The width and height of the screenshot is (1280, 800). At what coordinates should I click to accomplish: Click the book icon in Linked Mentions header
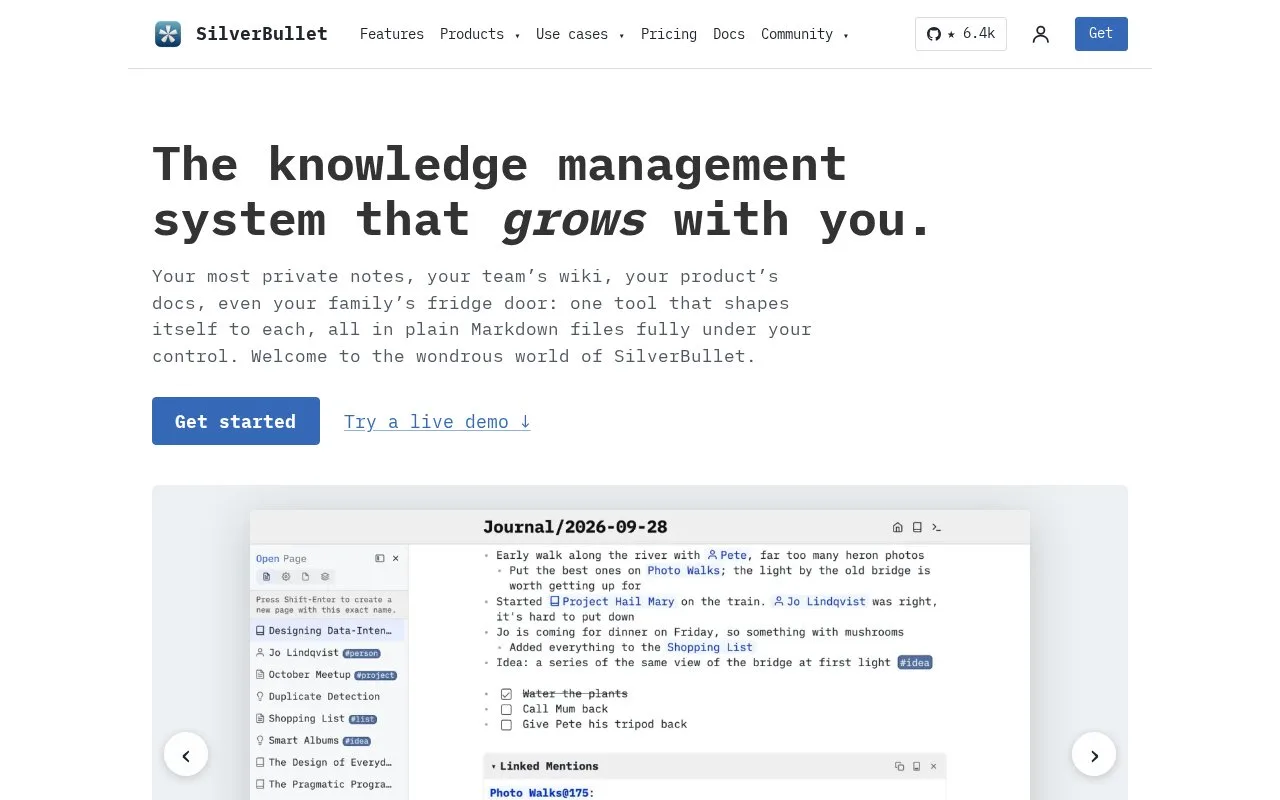coord(916,766)
